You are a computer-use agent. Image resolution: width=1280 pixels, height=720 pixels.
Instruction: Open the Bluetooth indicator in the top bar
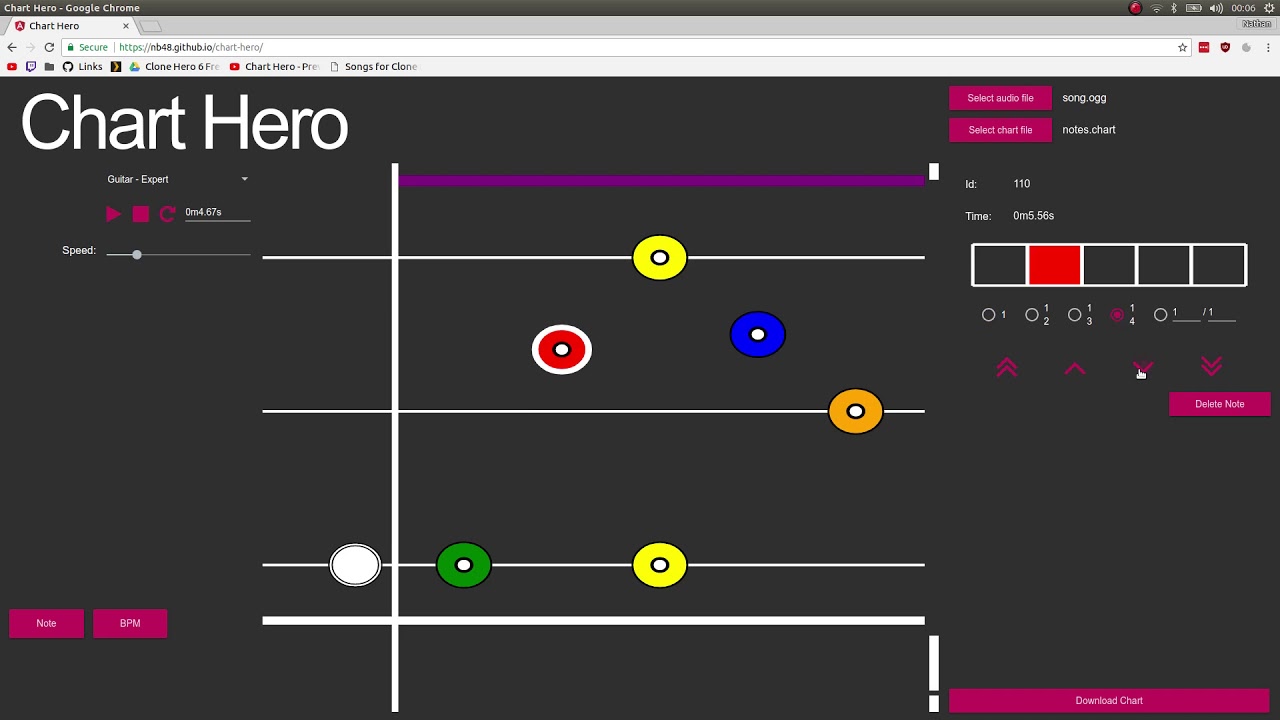click(1174, 8)
